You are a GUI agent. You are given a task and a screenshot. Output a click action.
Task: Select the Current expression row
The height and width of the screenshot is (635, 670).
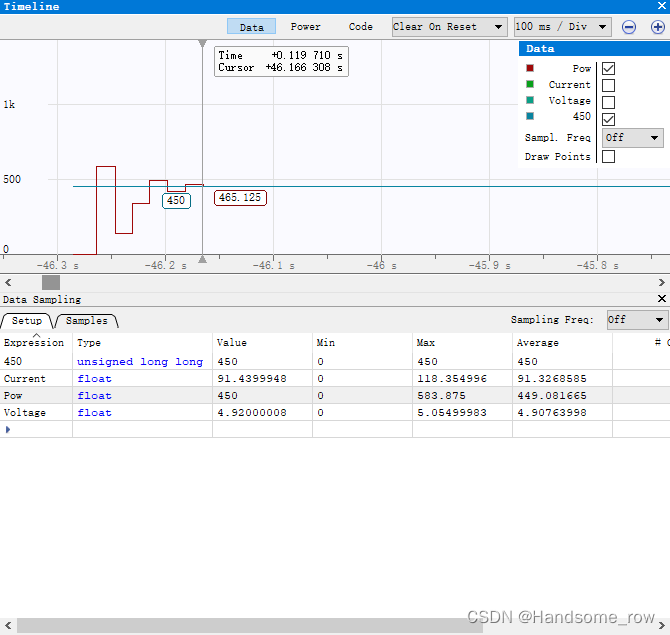pyautogui.click(x=335, y=378)
